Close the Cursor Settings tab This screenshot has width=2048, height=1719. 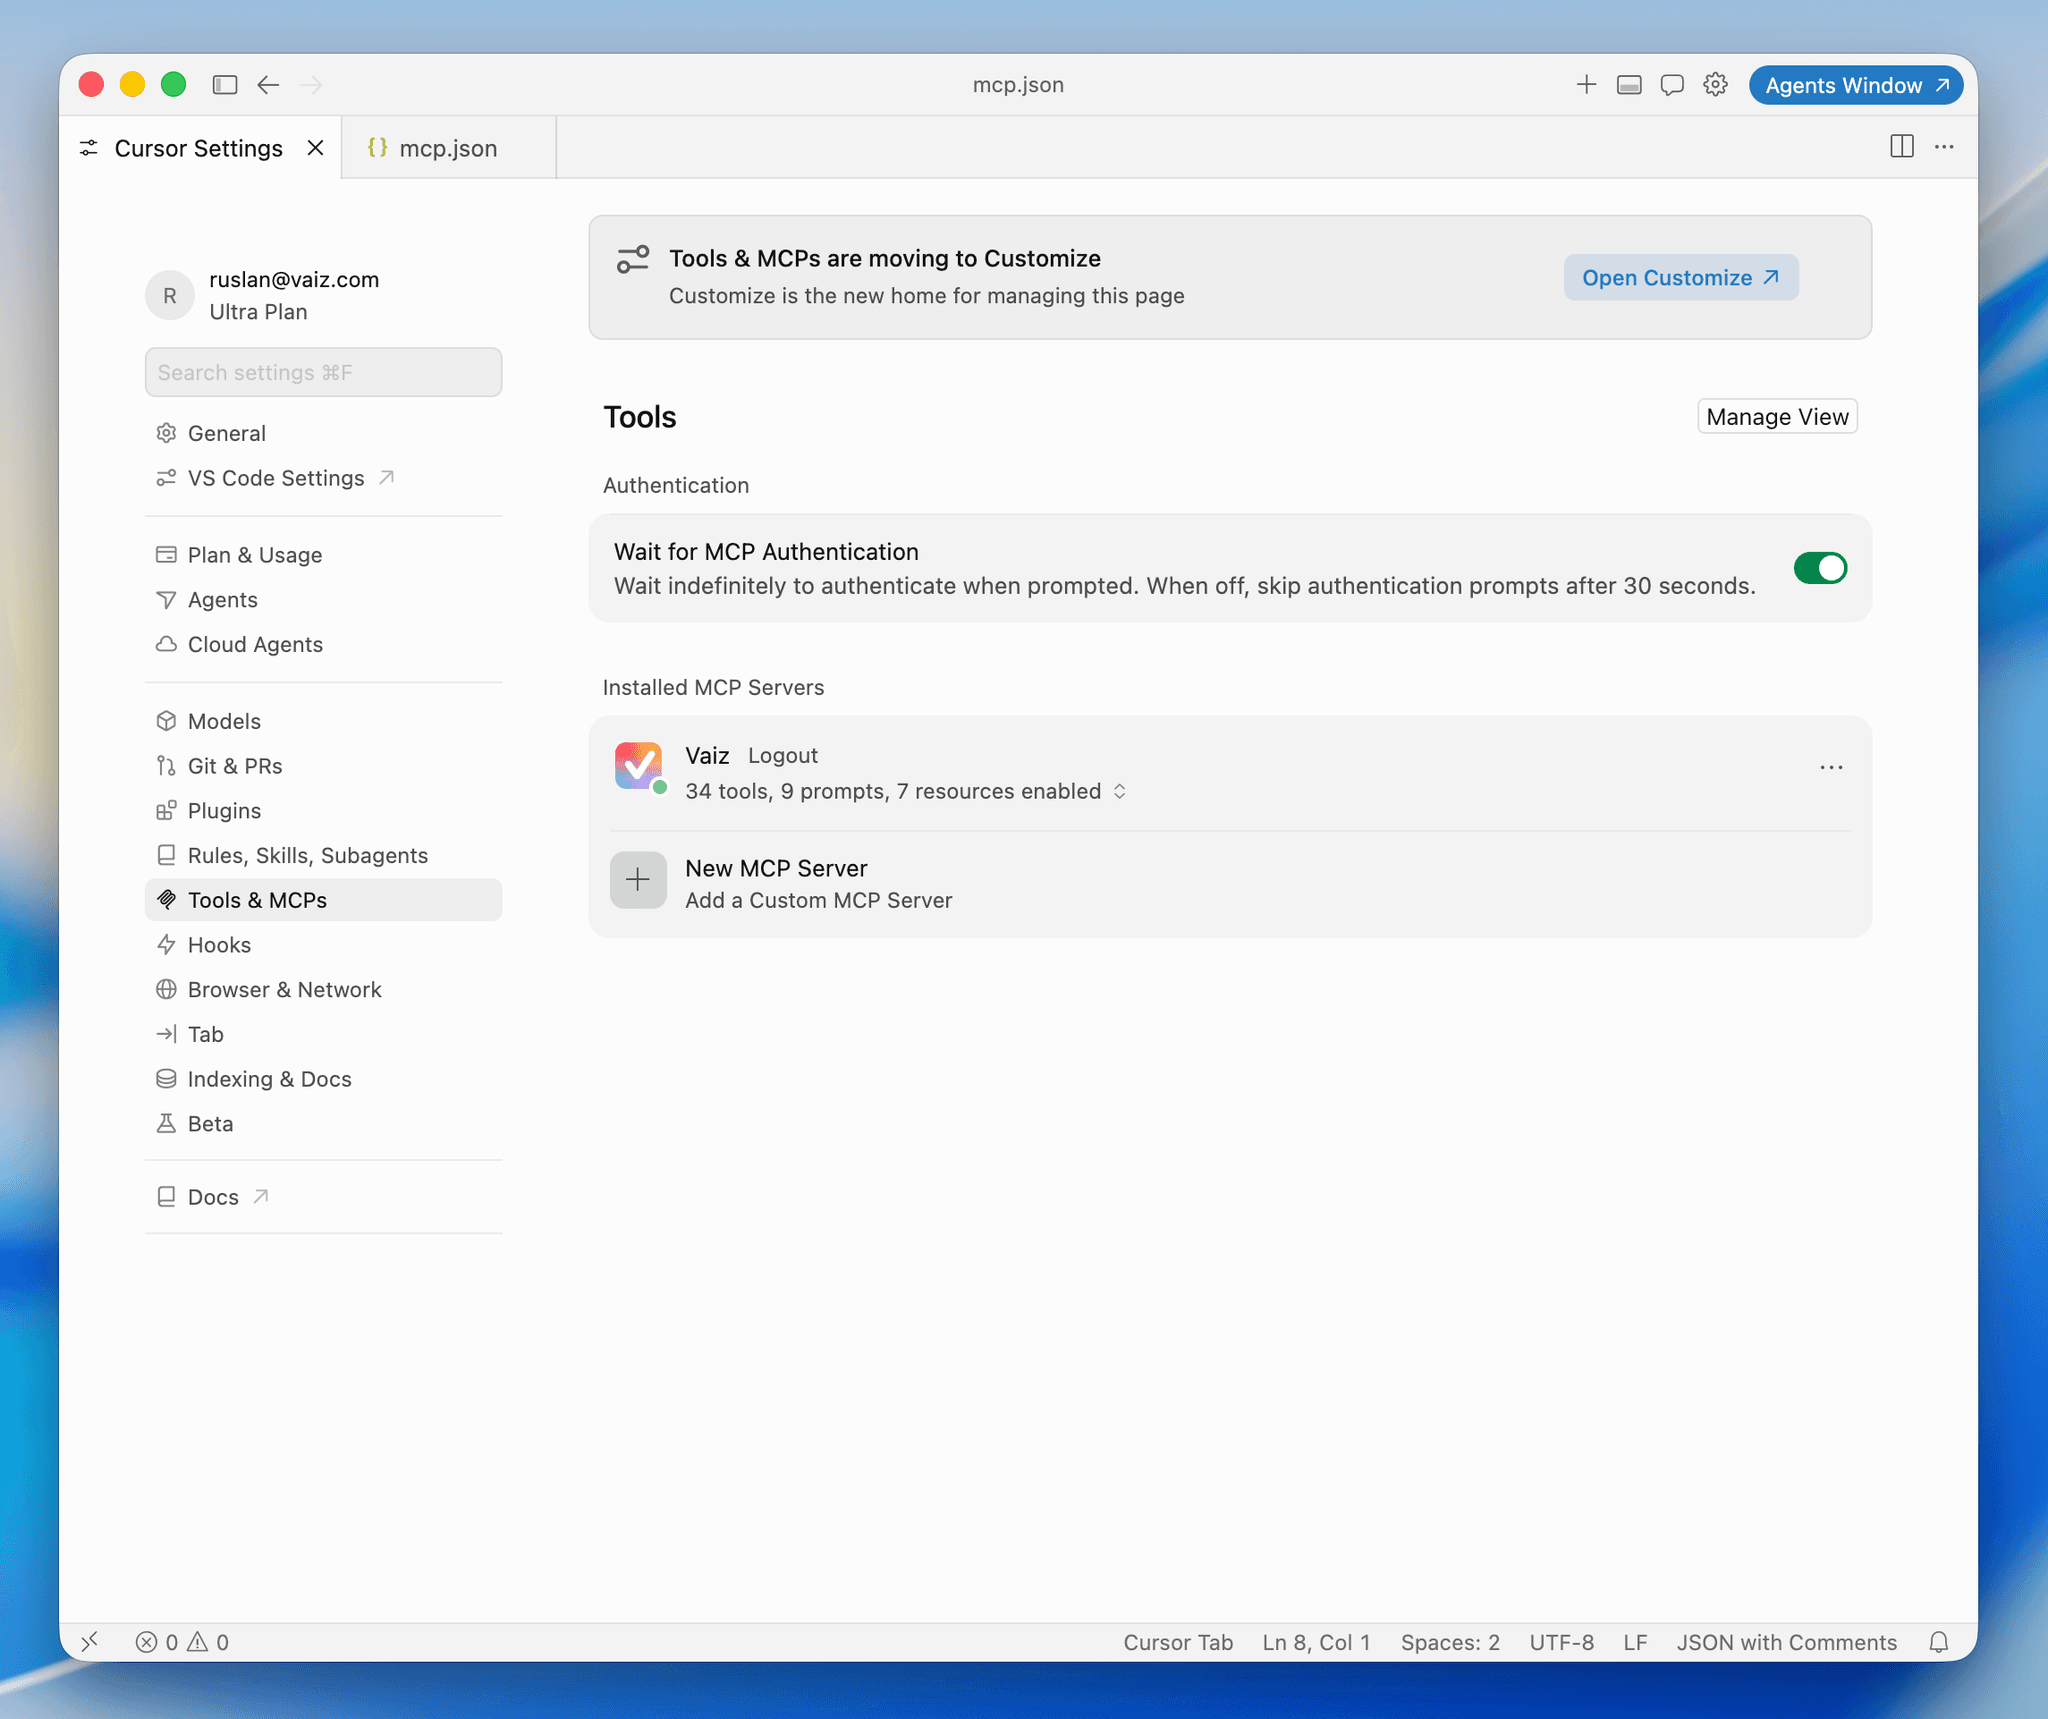click(315, 148)
